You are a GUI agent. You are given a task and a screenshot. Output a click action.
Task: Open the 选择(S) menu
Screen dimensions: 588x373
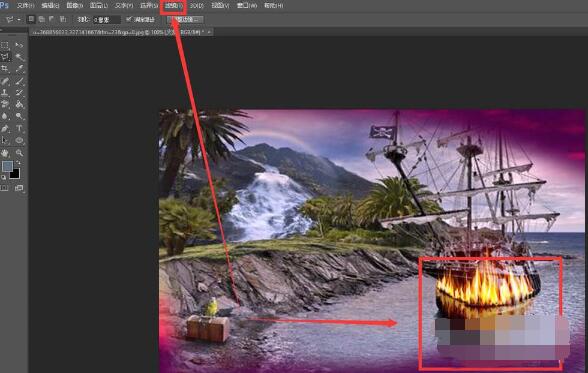[x=149, y=6]
